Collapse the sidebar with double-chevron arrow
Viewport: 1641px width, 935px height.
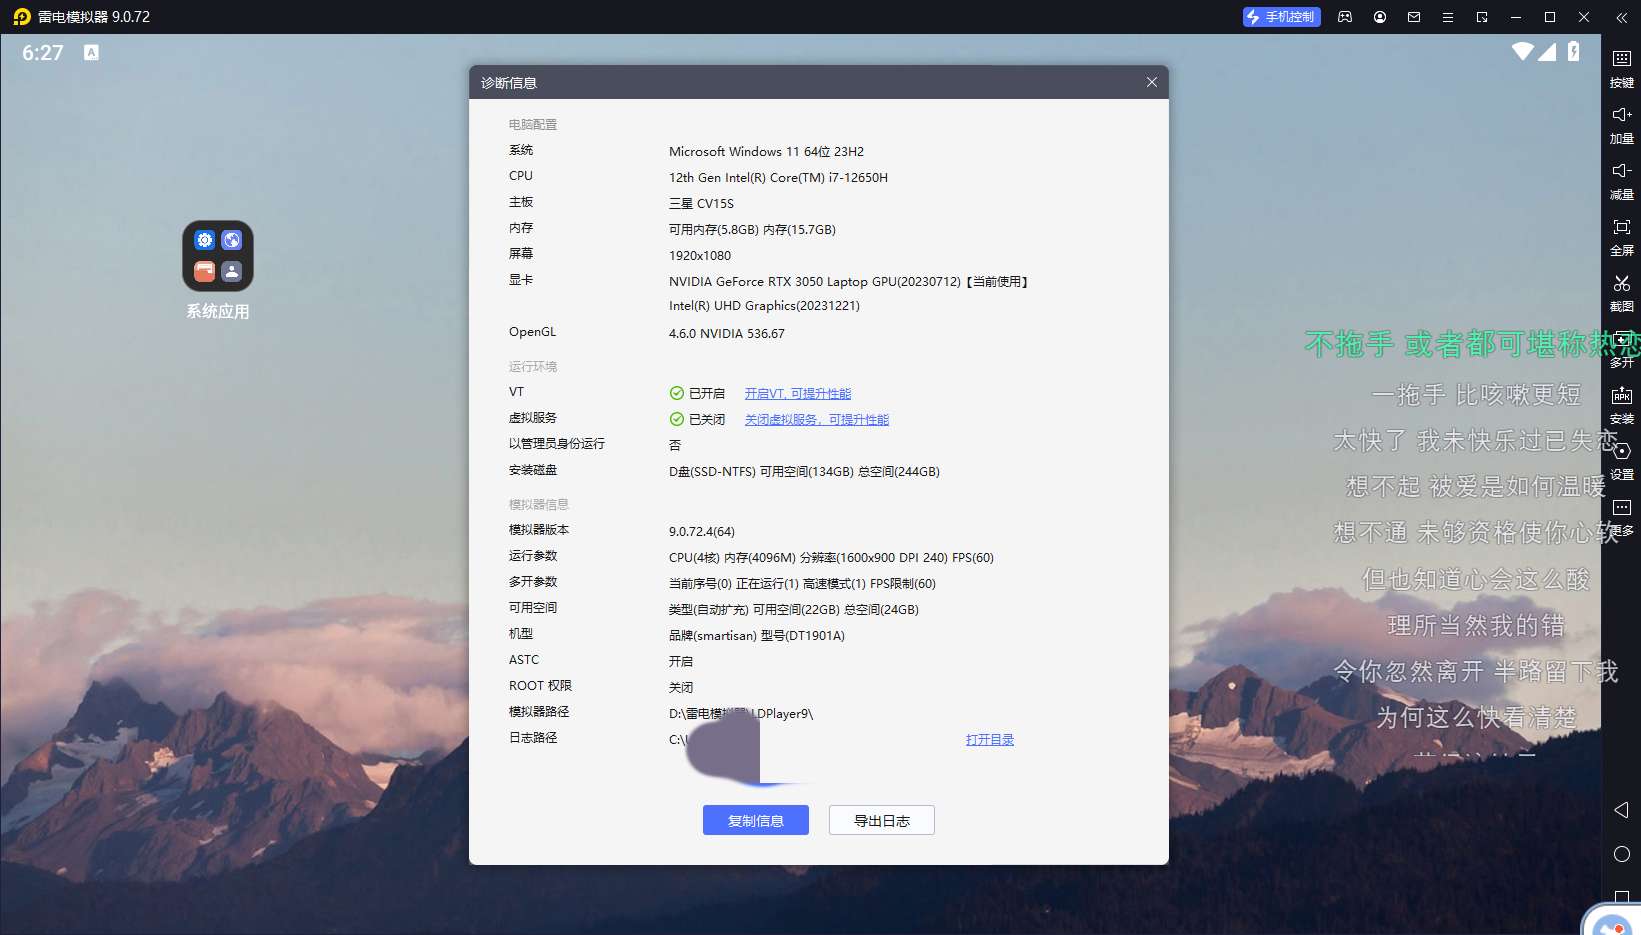(1621, 17)
